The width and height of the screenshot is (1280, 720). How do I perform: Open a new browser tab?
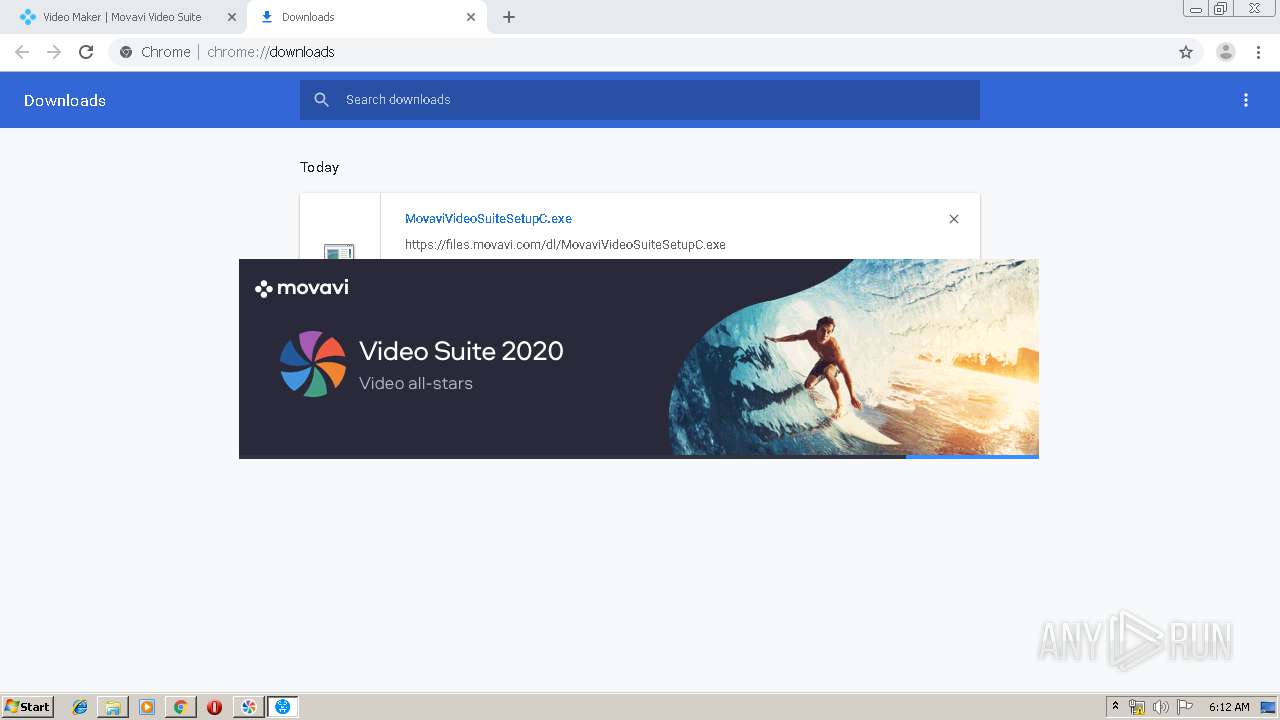pos(509,17)
